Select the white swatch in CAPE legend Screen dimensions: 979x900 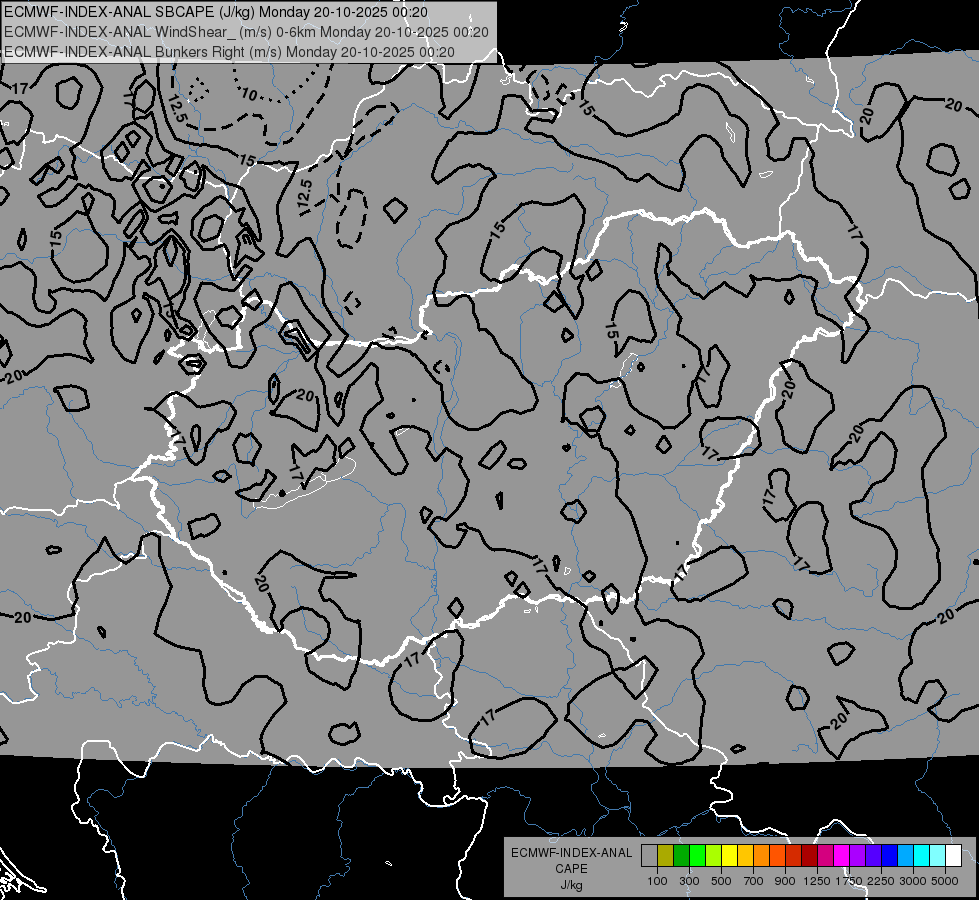[x=953, y=856]
